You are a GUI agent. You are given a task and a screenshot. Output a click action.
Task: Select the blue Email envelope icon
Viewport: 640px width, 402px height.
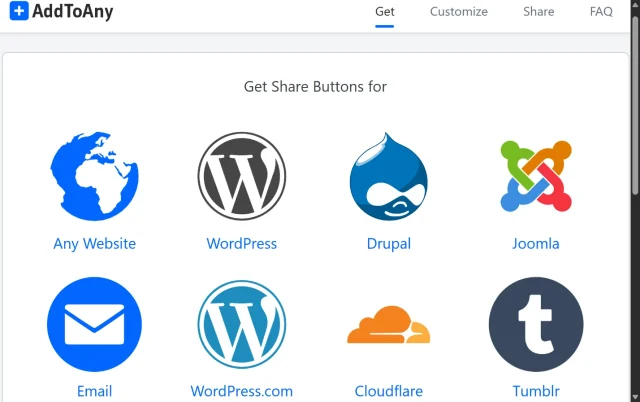click(x=94, y=324)
